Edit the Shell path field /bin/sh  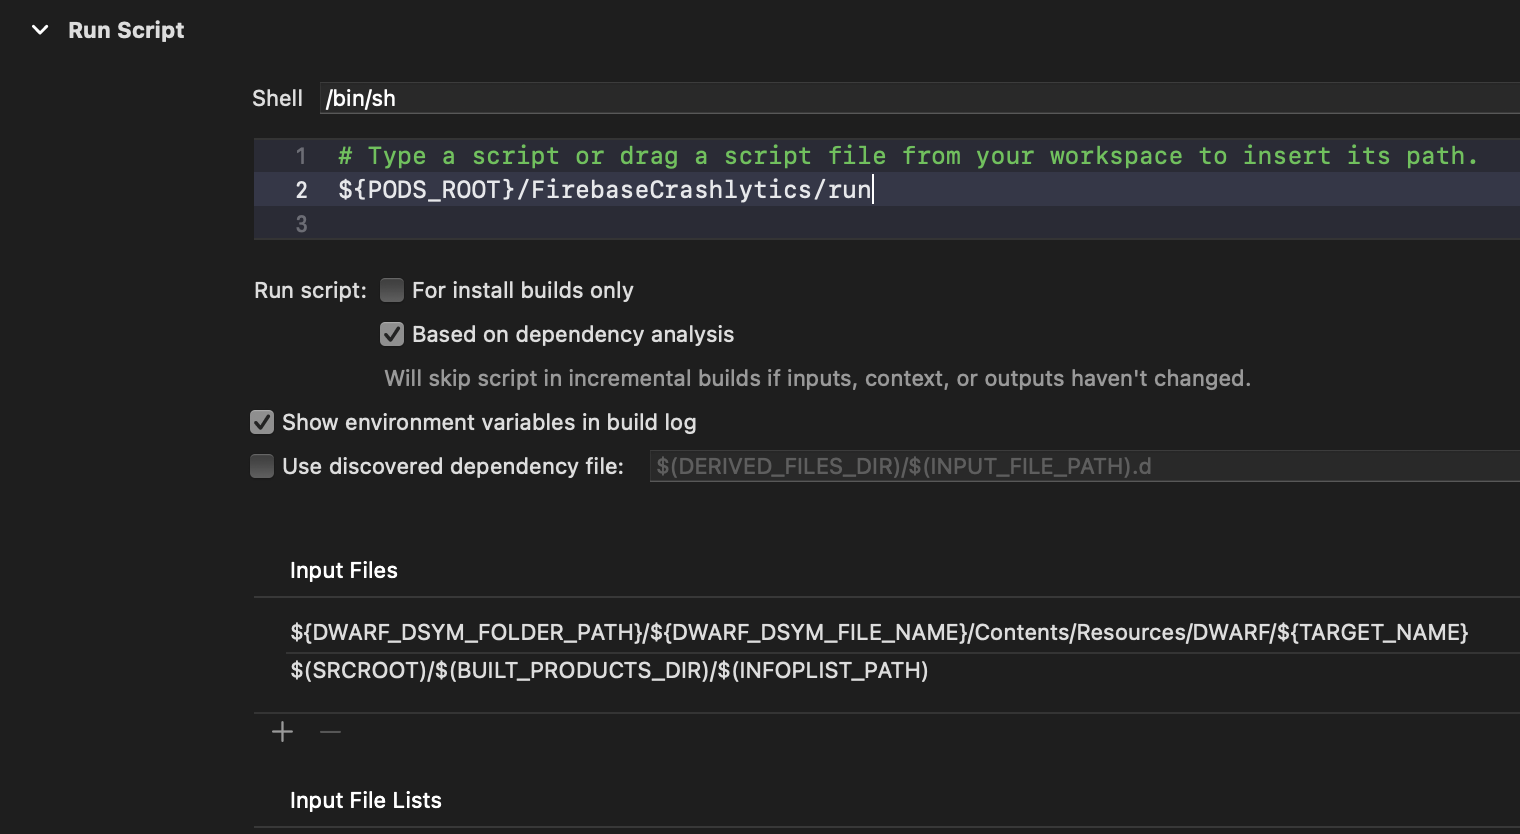920,98
